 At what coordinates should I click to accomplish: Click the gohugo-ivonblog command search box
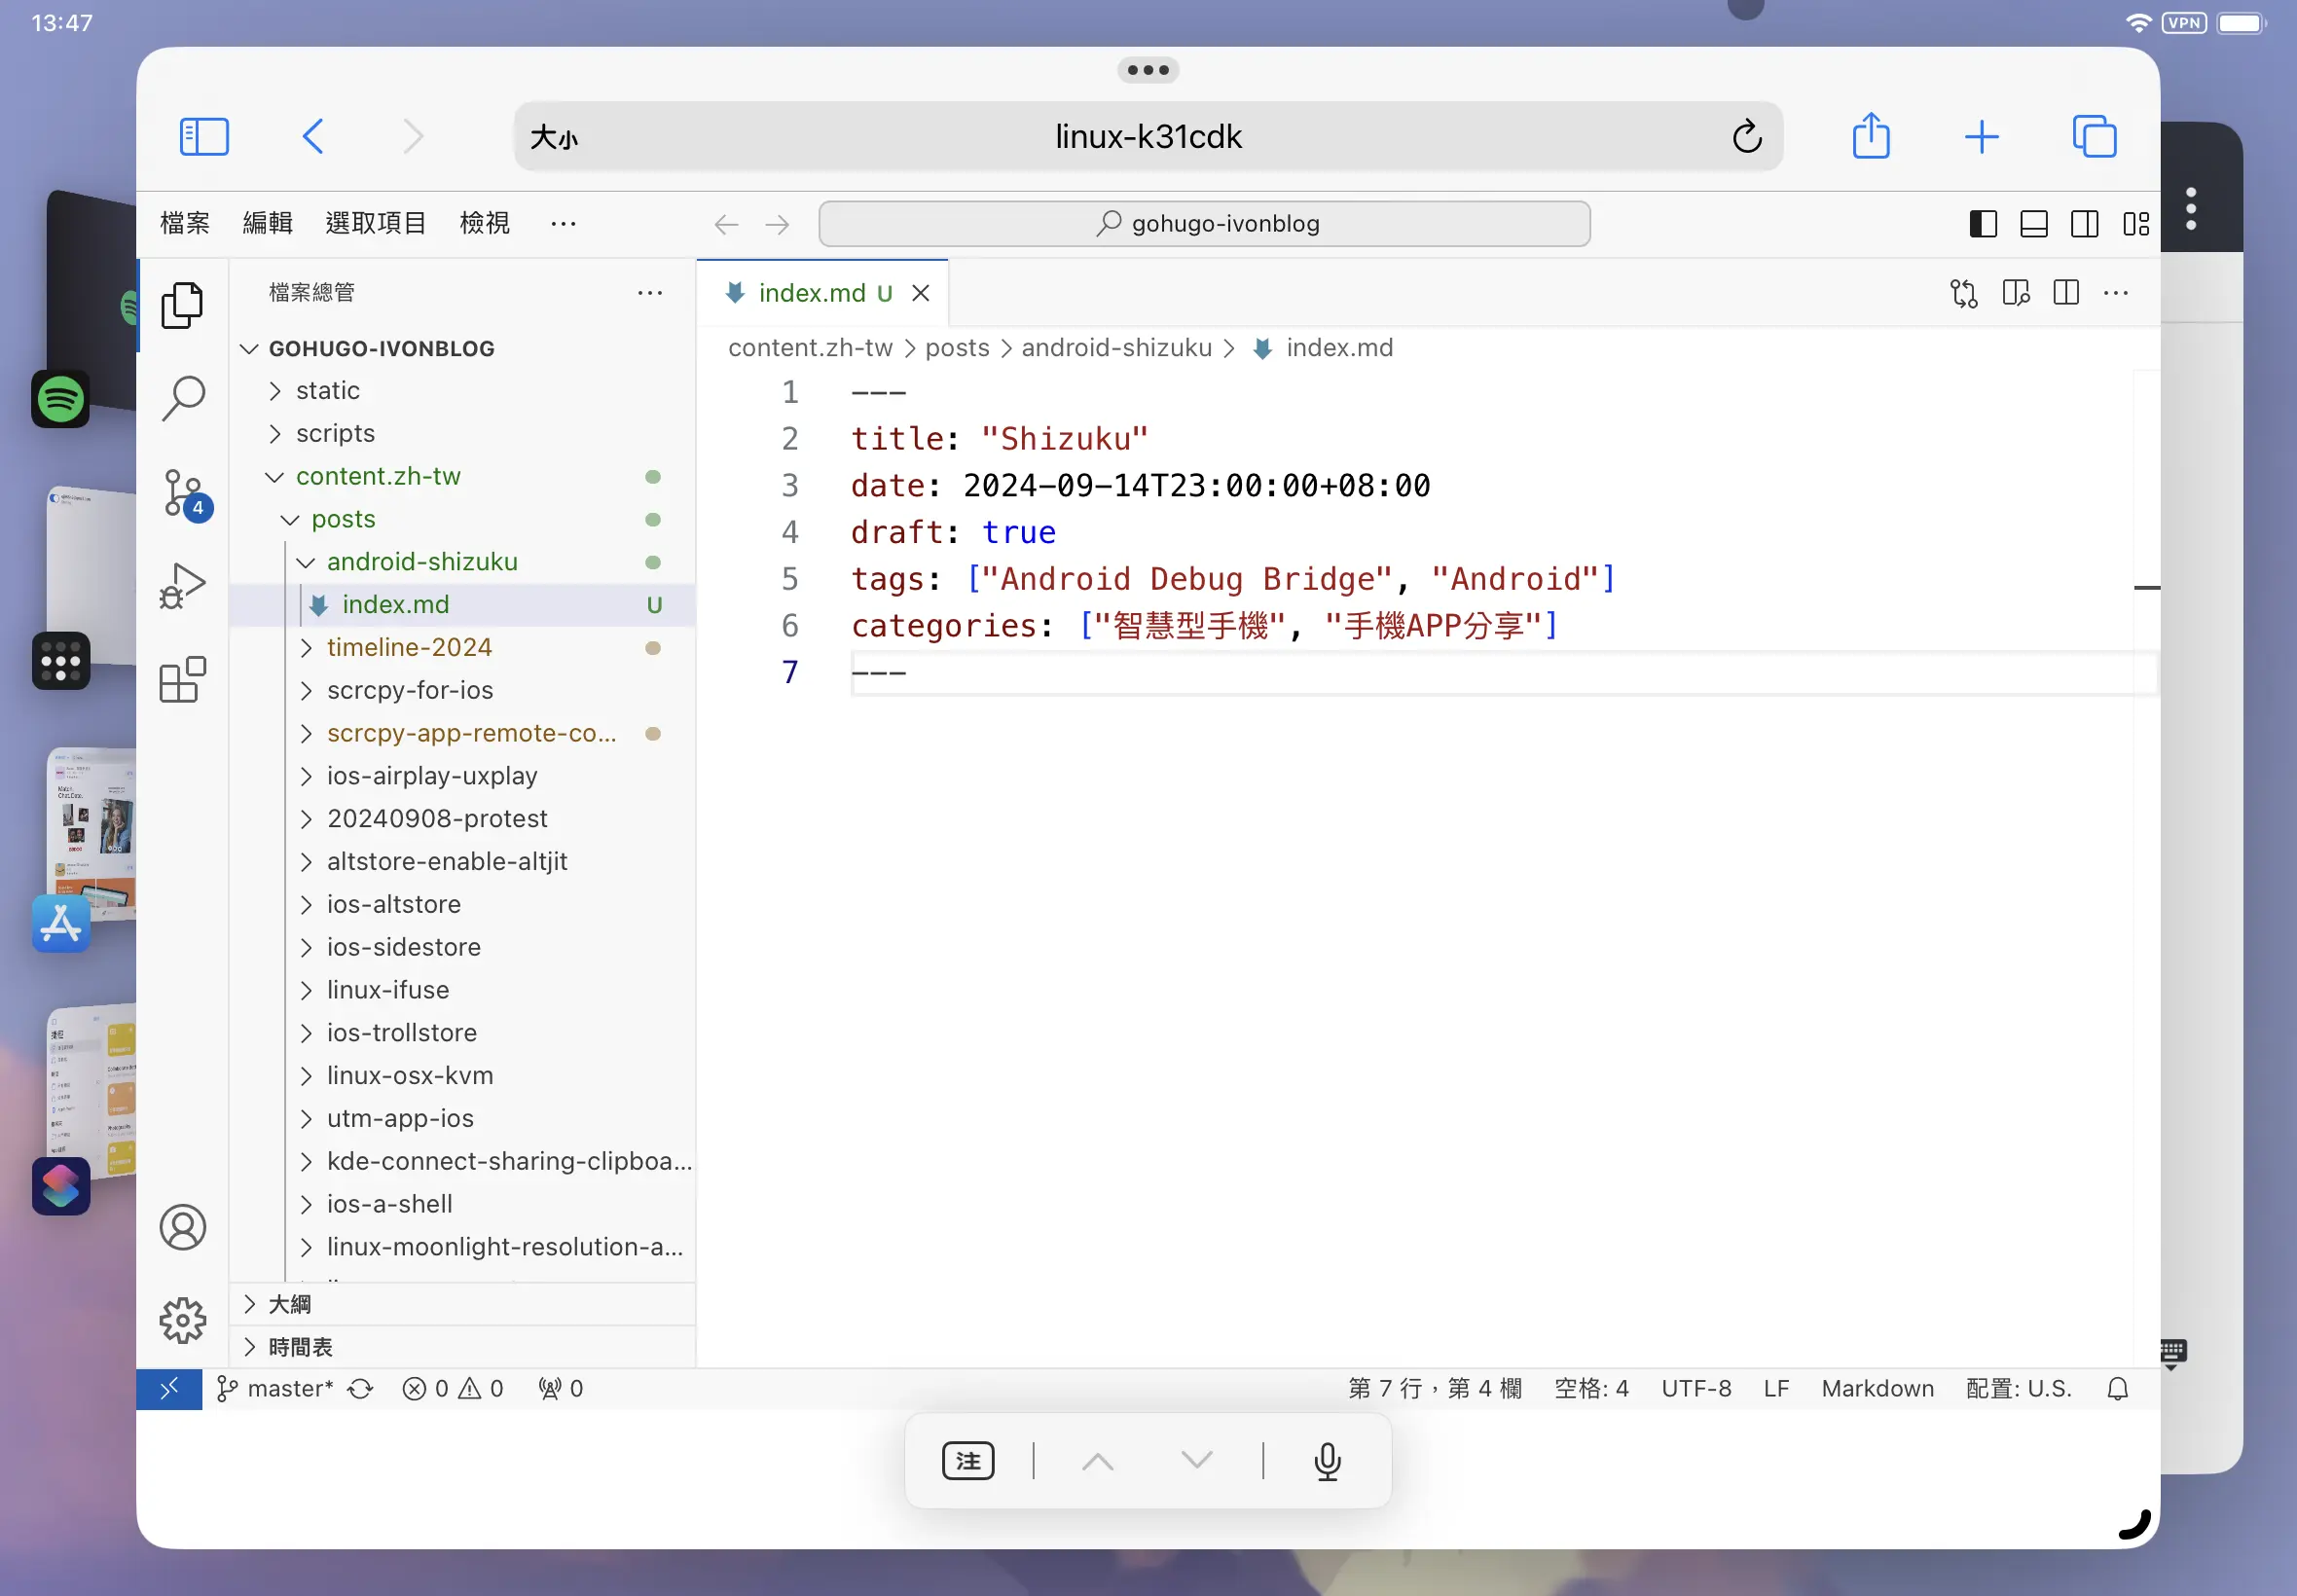tap(1204, 223)
